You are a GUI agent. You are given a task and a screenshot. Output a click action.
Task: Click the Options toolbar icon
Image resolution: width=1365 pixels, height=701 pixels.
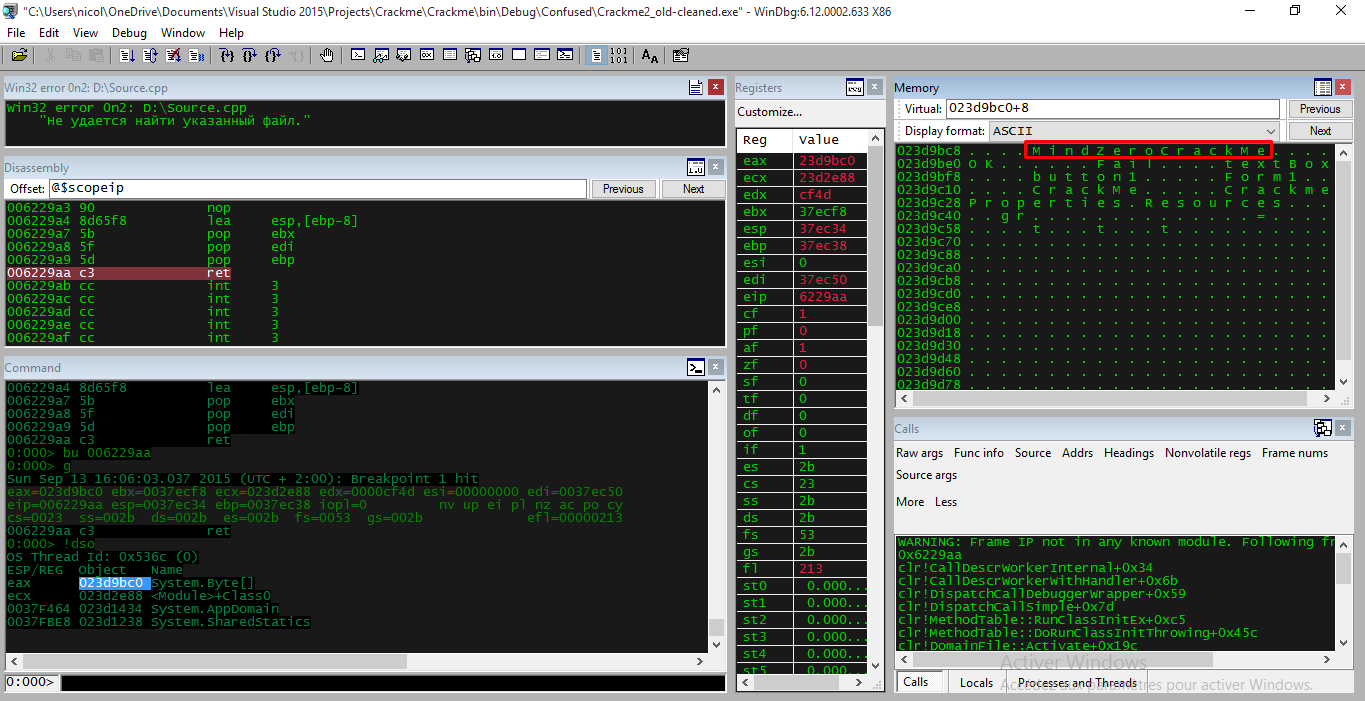click(x=681, y=56)
